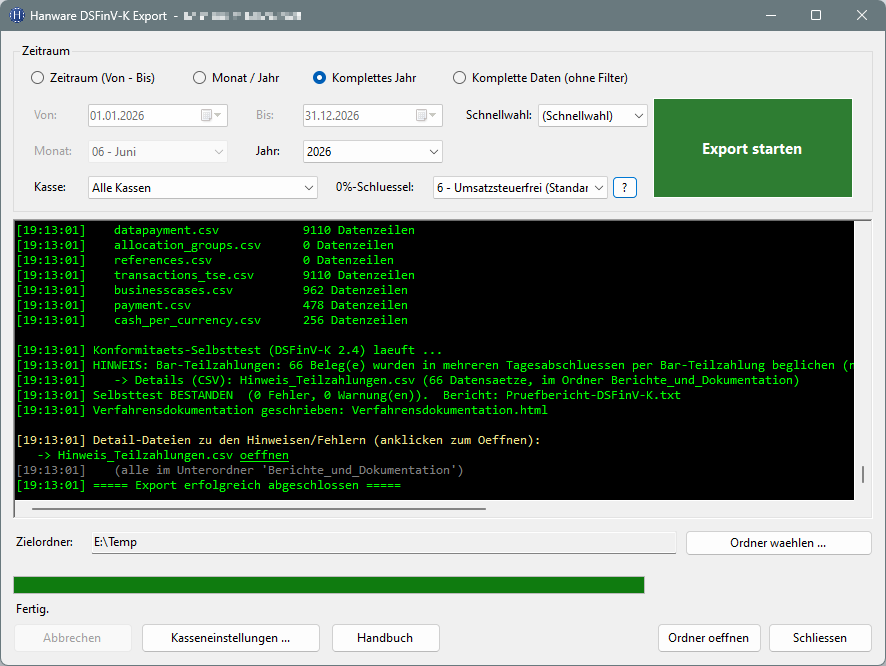Click the question mark help button
Viewport: 886px width, 666px height.
coord(624,188)
